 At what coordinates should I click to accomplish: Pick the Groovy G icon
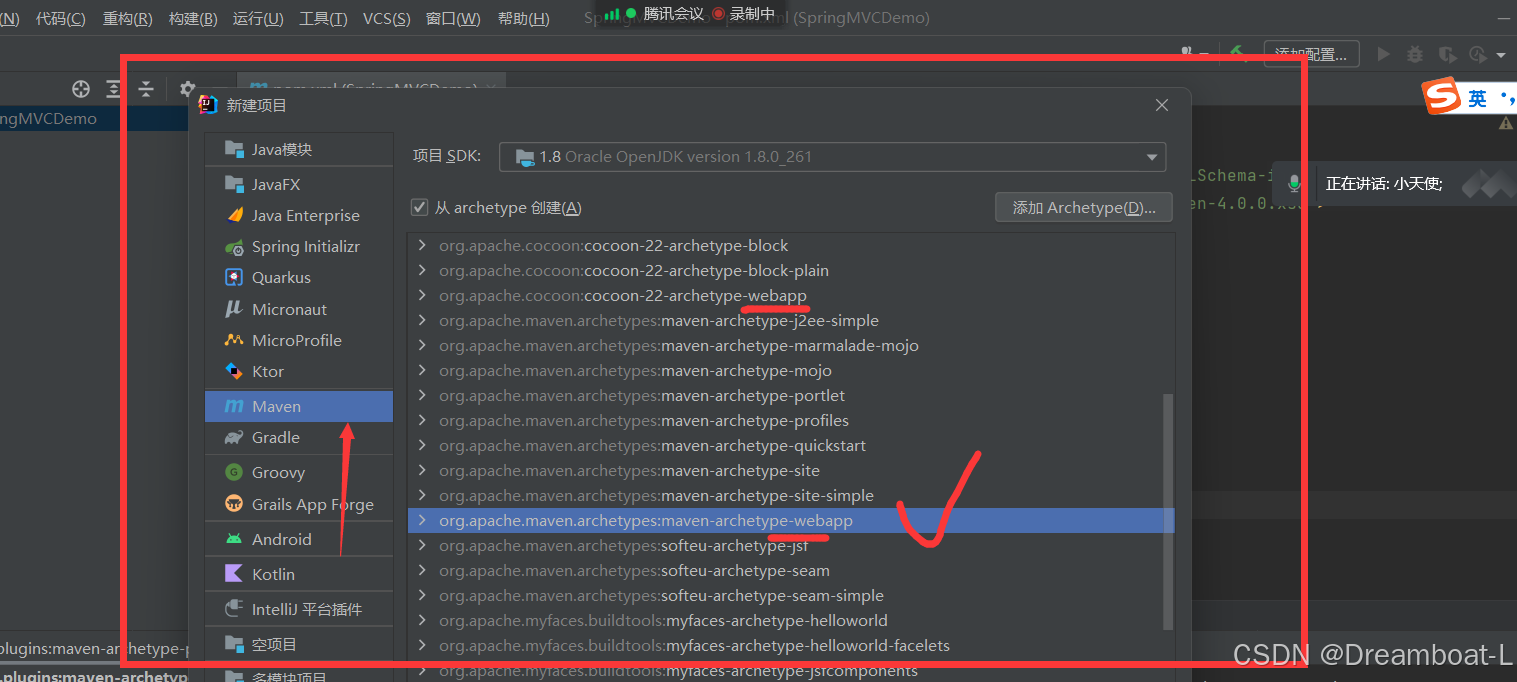(234, 472)
